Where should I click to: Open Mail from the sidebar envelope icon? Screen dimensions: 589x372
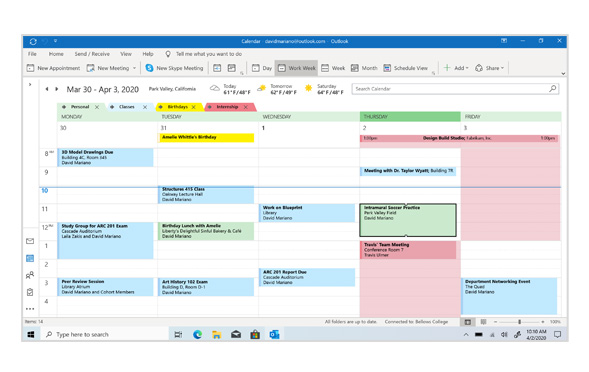(30, 241)
